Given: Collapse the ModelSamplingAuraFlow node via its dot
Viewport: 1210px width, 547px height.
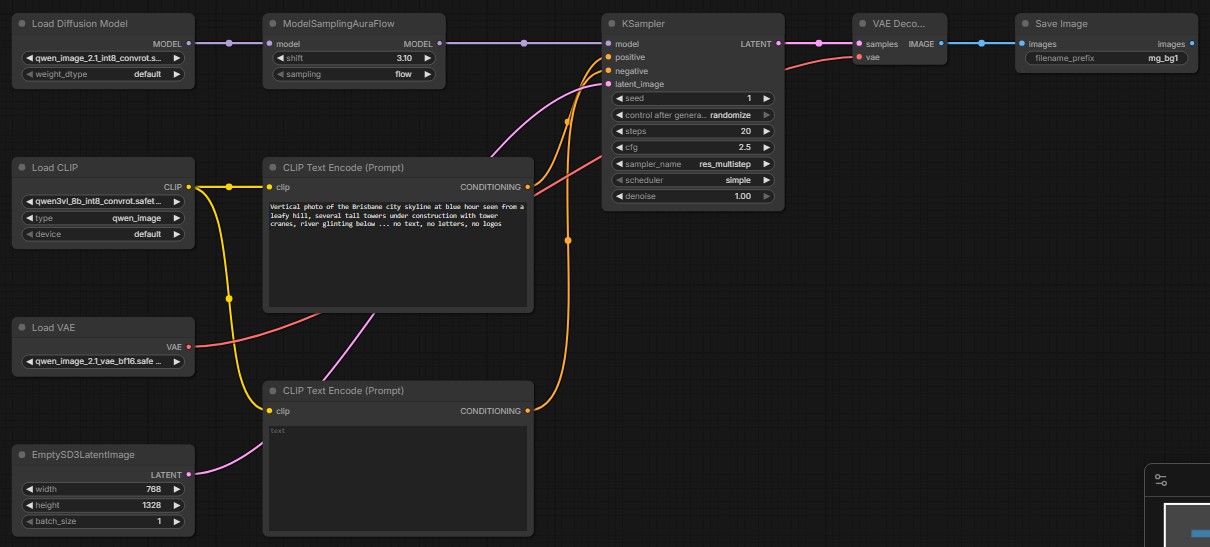Looking at the screenshot, I should (x=273, y=24).
